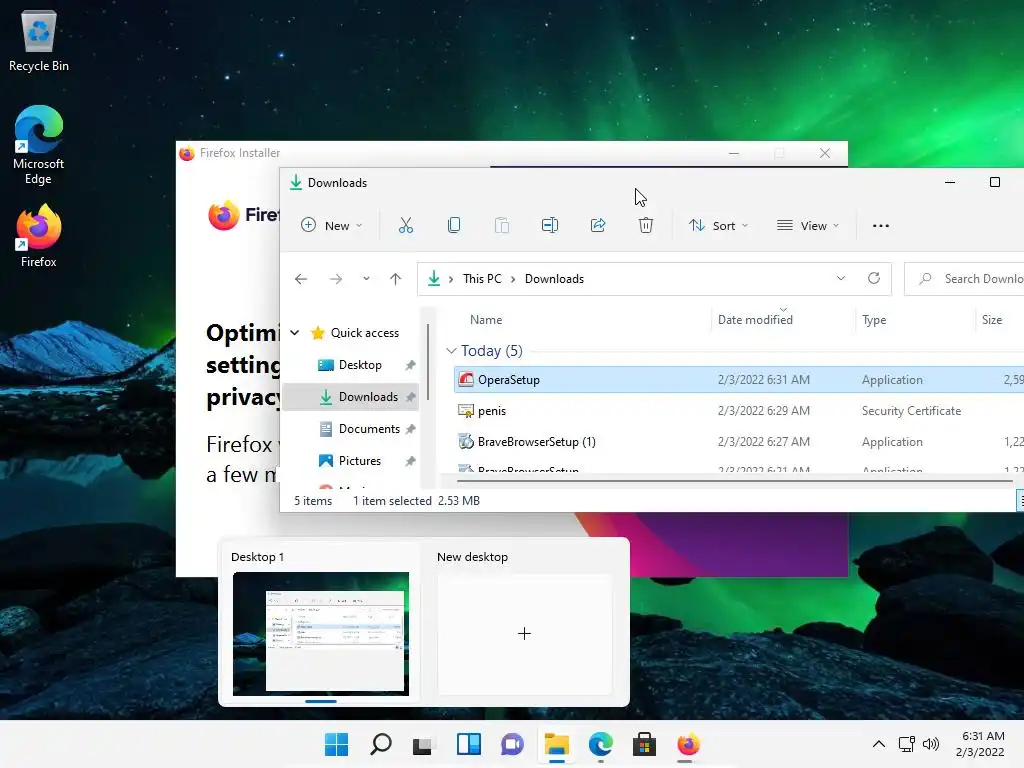The height and width of the screenshot is (768, 1024).
Task: Click horizontal scrollbar in file list
Action: pyautogui.click(x=735, y=481)
